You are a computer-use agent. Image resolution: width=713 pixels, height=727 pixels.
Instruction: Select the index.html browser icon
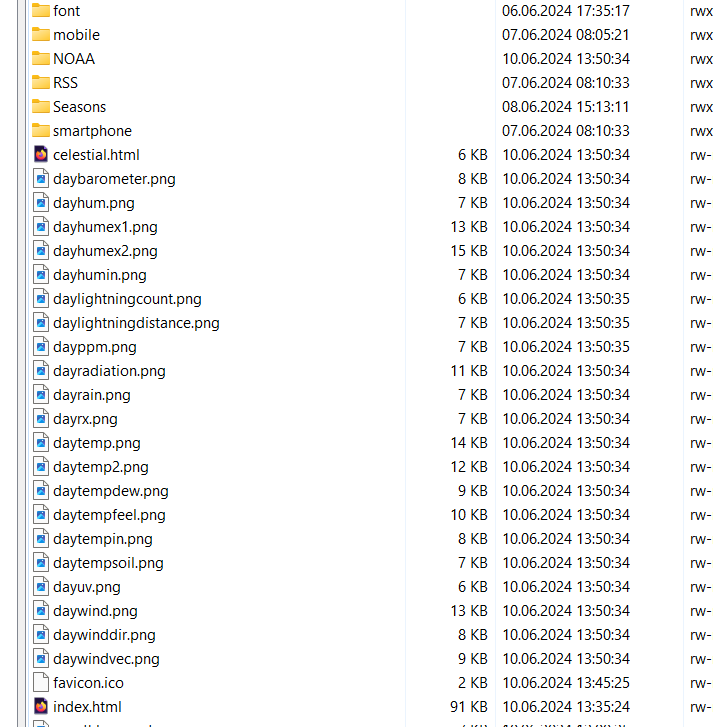40,706
